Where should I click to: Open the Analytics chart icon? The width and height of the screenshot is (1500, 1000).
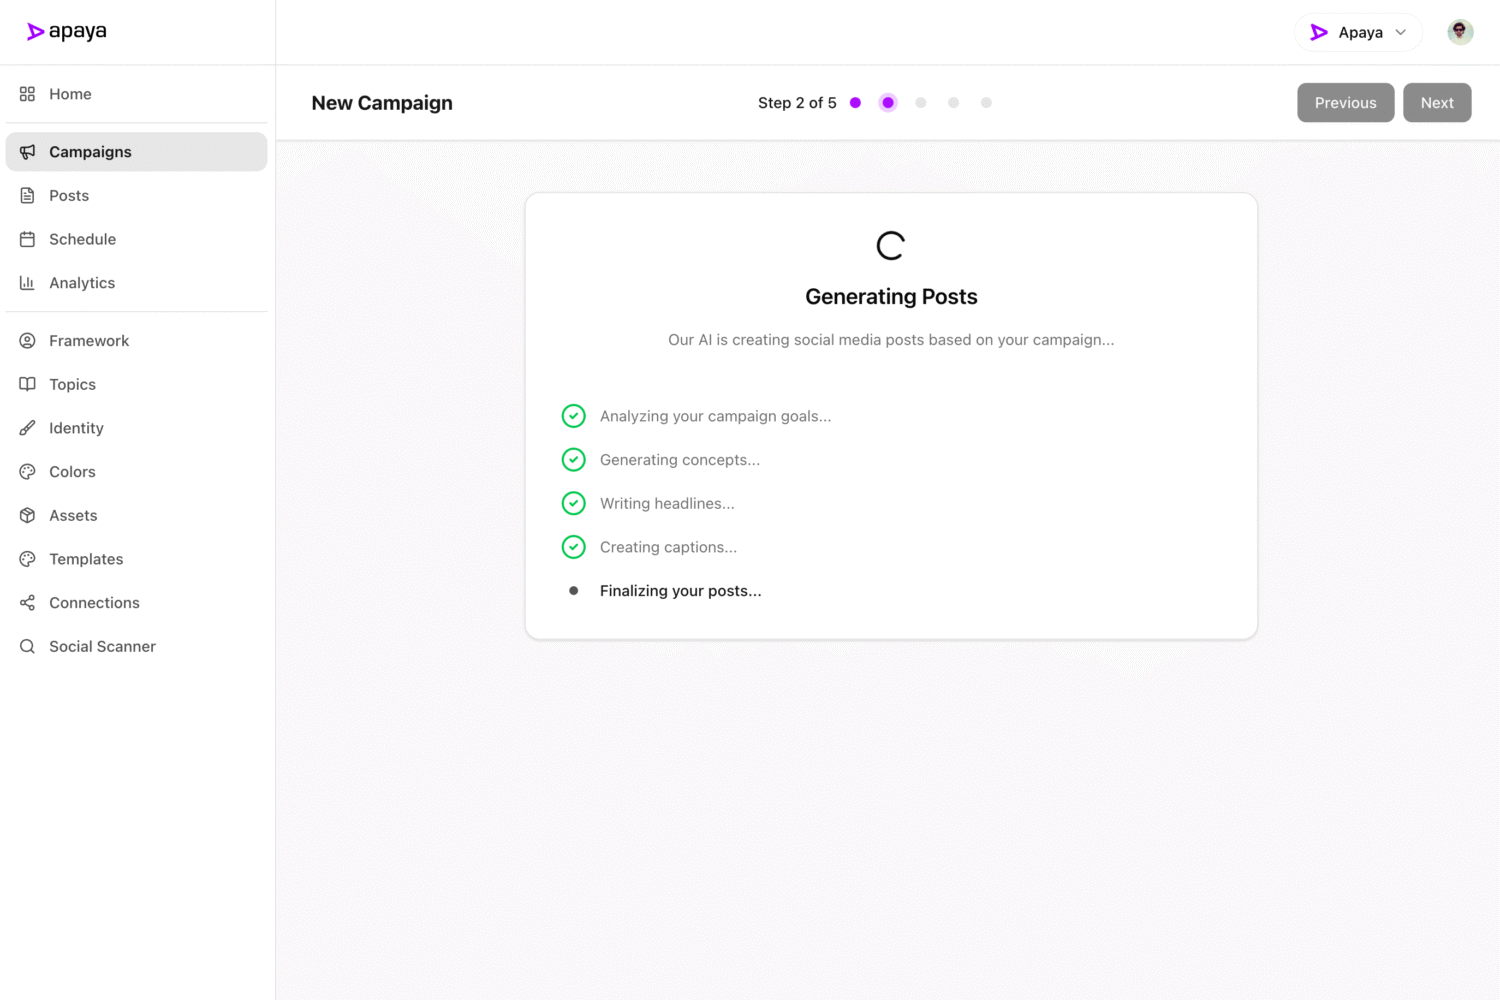pyautogui.click(x=27, y=283)
